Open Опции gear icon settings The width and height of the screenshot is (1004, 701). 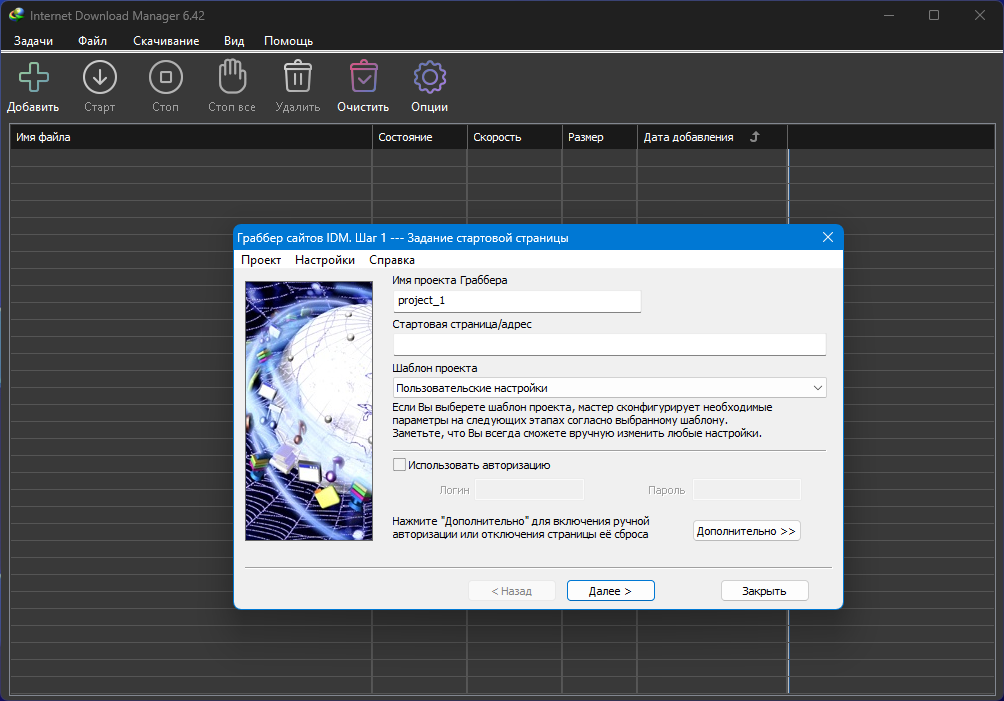(429, 78)
